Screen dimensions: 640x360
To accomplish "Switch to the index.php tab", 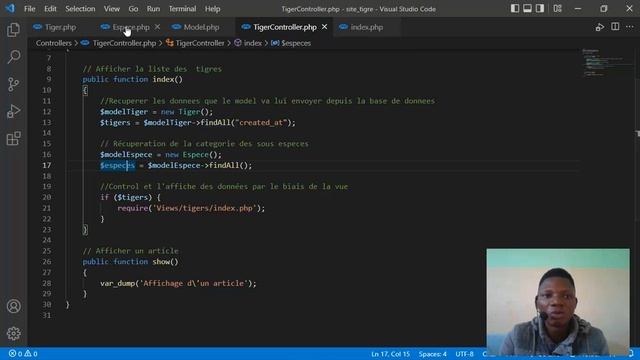I will pyautogui.click(x=367, y=27).
